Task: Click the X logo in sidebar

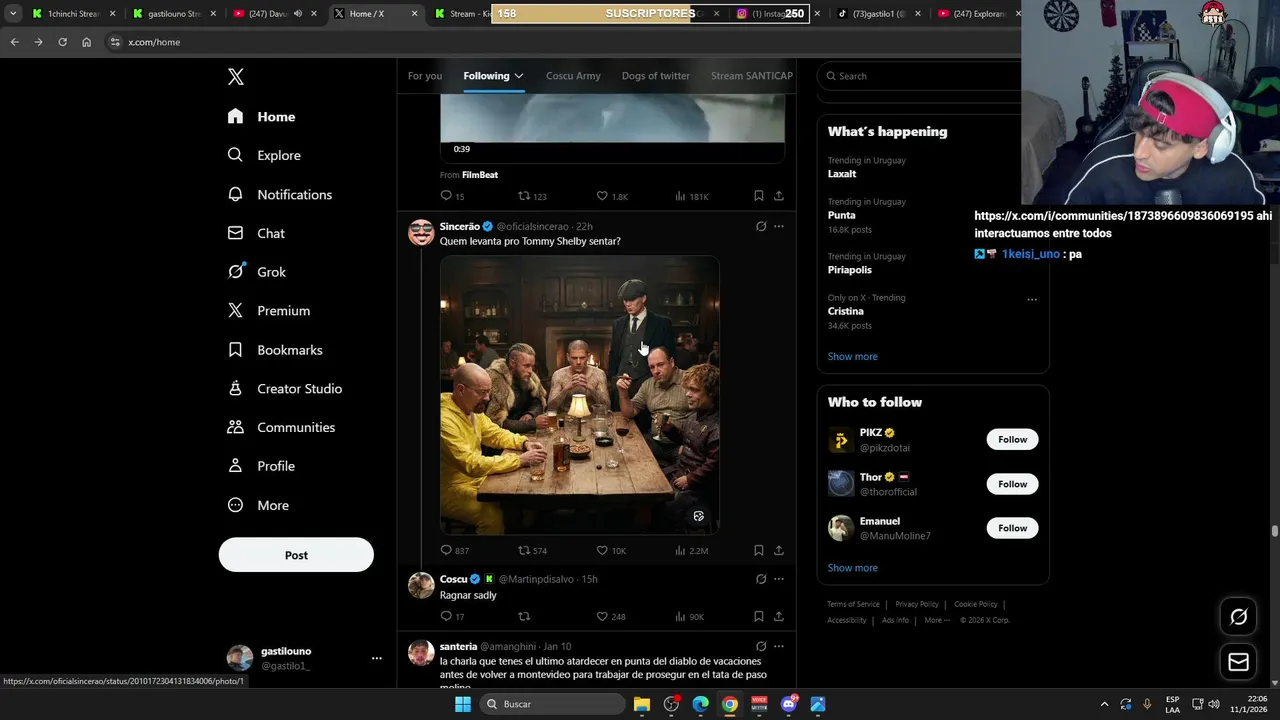Action: click(235, 77)
